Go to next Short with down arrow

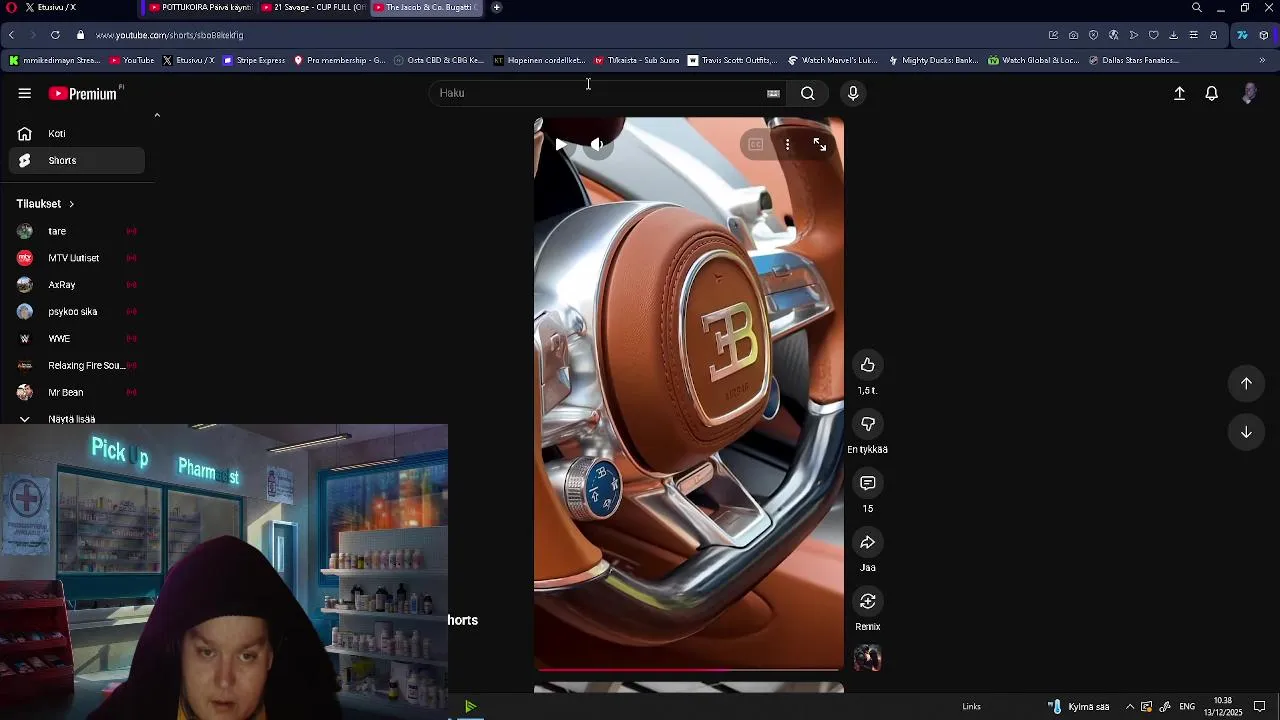(1246, 432)
